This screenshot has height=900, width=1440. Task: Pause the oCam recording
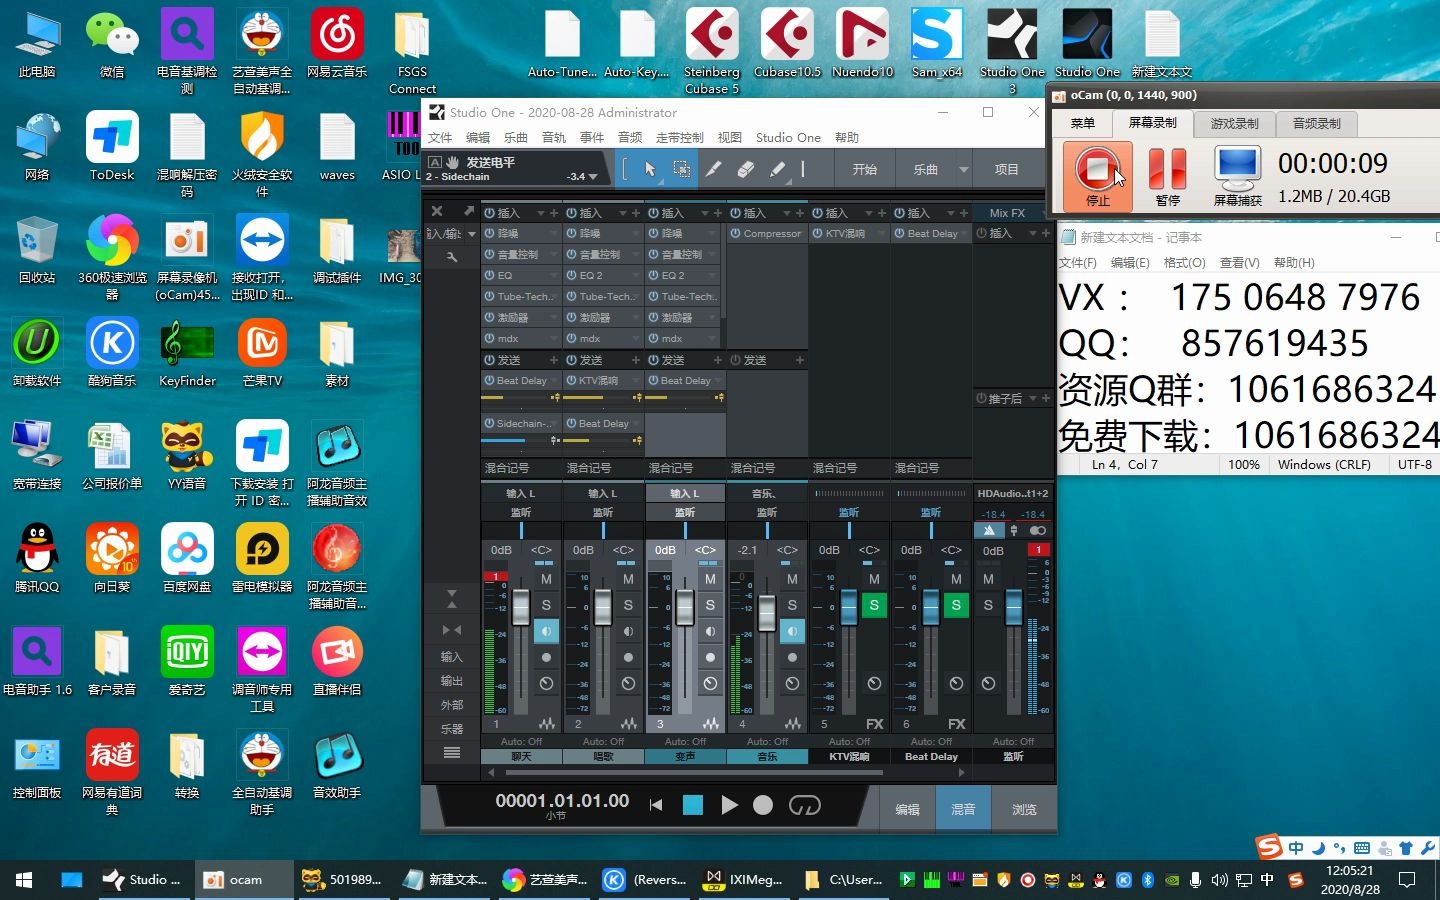[x=1167, y=176]
